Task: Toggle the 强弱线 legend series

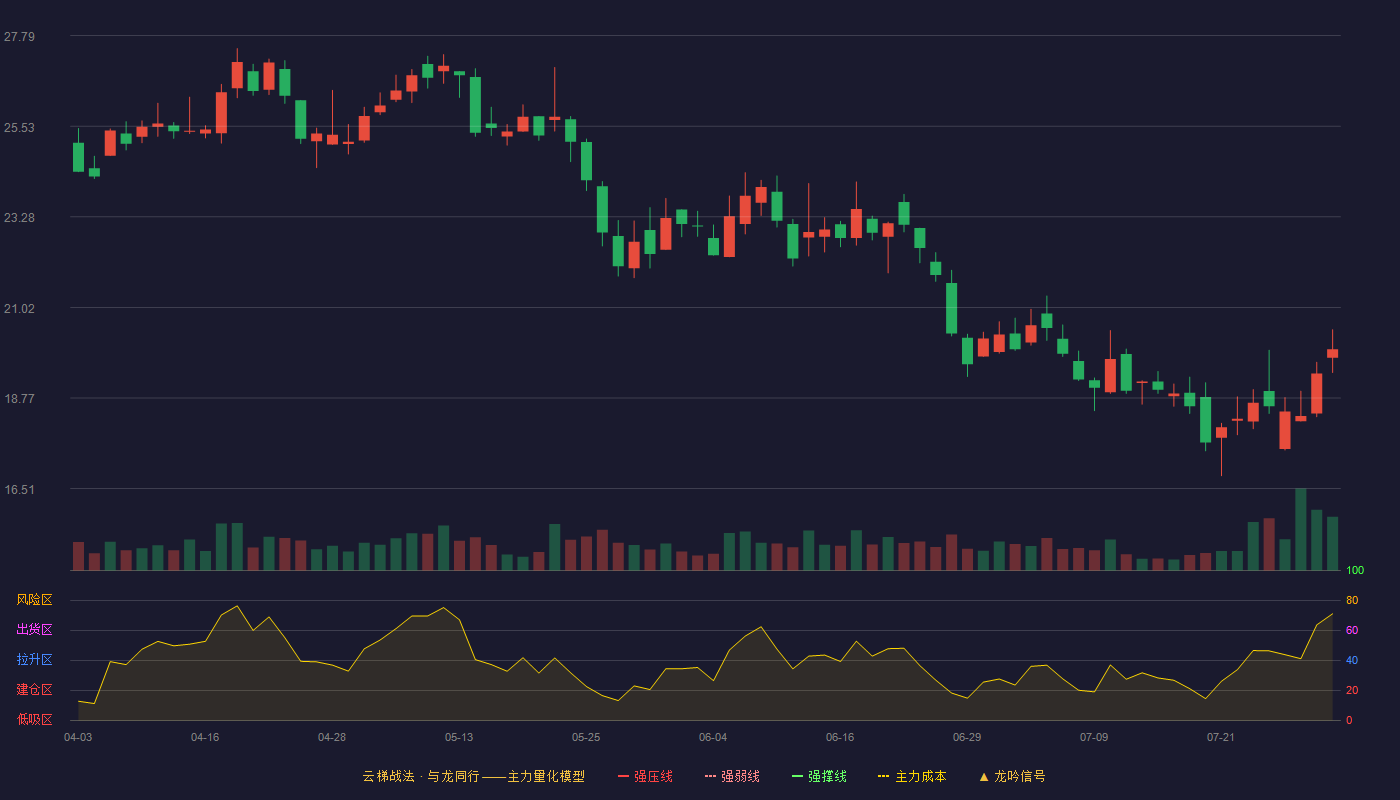Action: (x=732, y=776)
